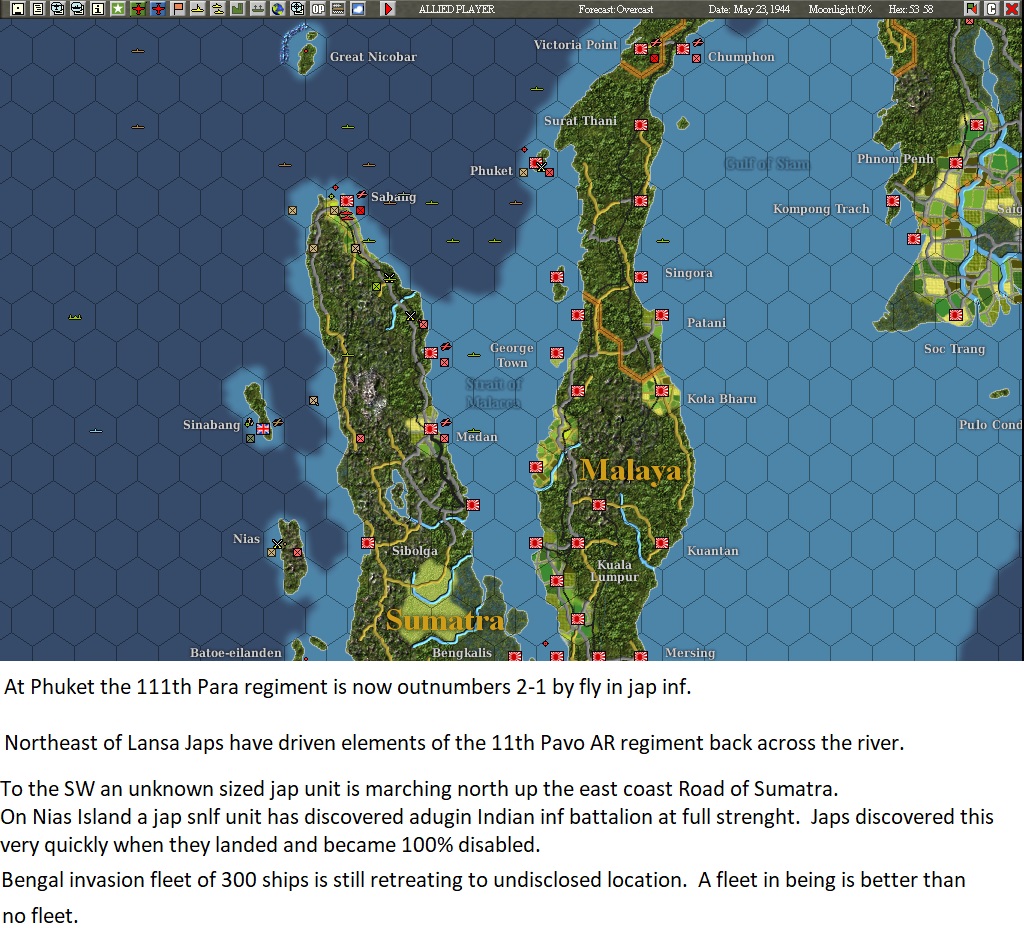
Task: Click the 'Strait of Malacca' label
Action: (494, 393)
